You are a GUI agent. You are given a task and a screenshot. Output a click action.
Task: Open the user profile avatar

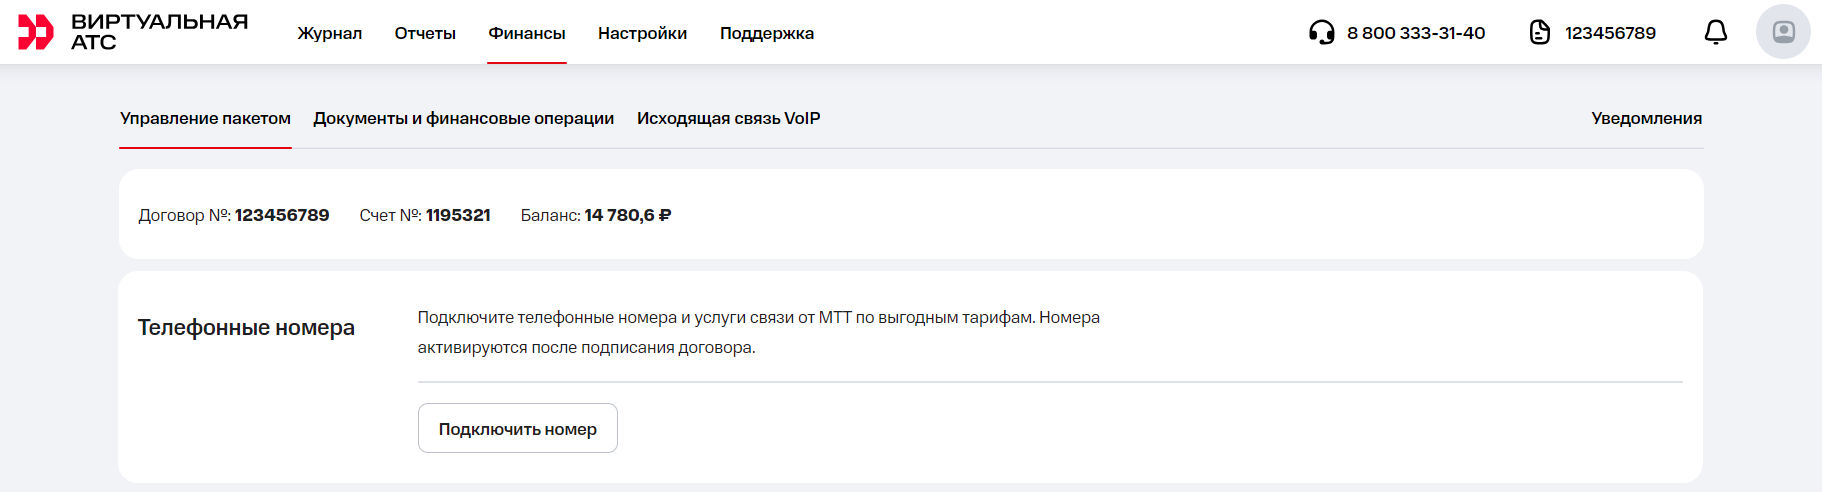(x=1782, y=32)
